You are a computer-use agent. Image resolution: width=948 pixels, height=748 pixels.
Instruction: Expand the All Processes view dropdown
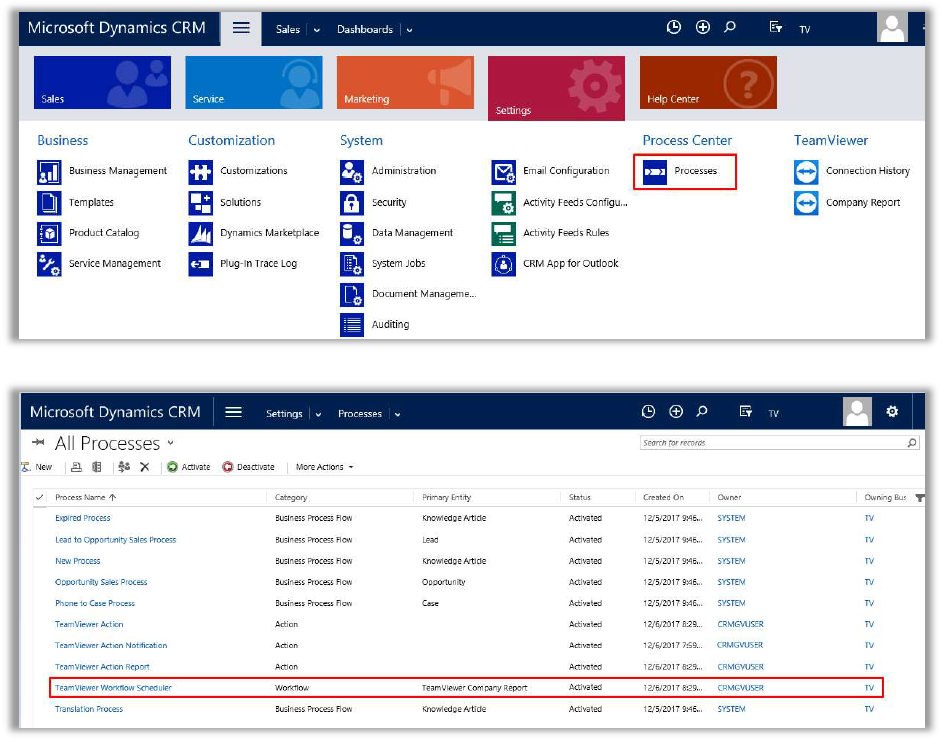tap(171, 443)
